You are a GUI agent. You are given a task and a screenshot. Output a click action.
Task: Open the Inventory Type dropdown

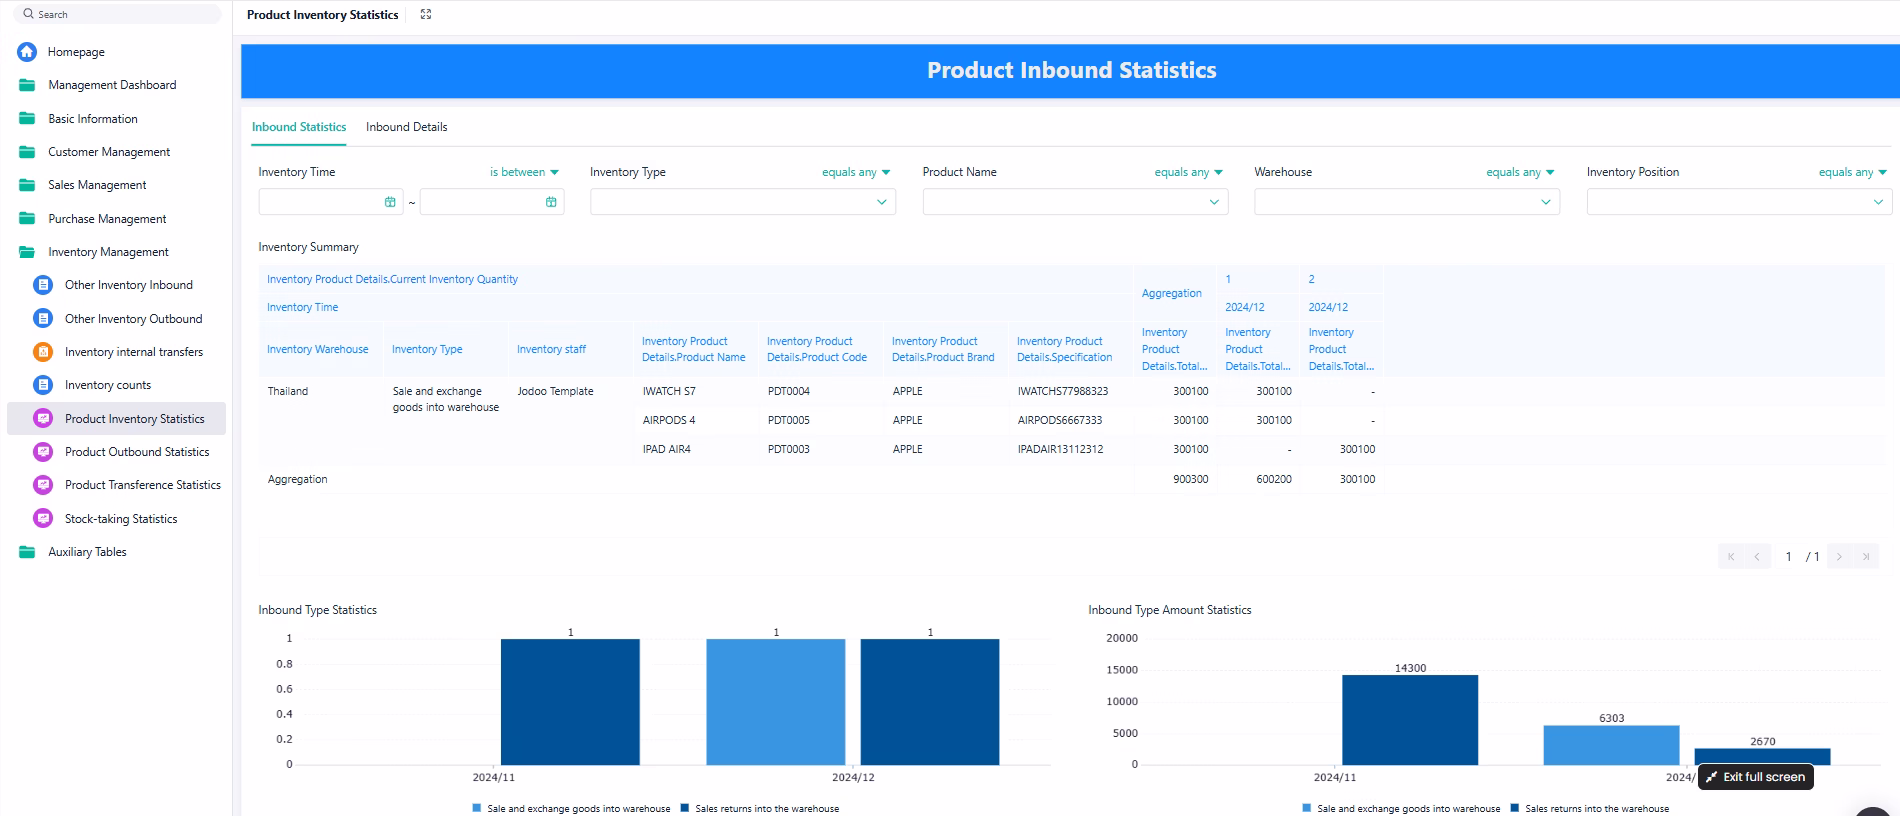742,202
